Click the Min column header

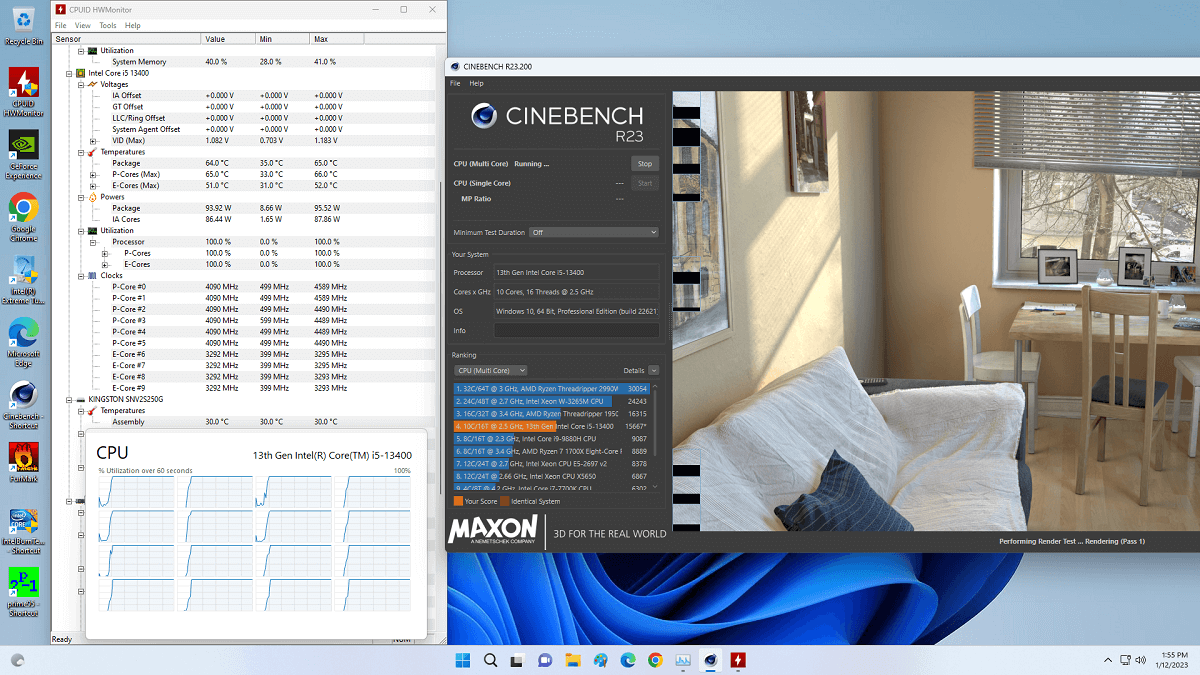[x=282, y=39]
